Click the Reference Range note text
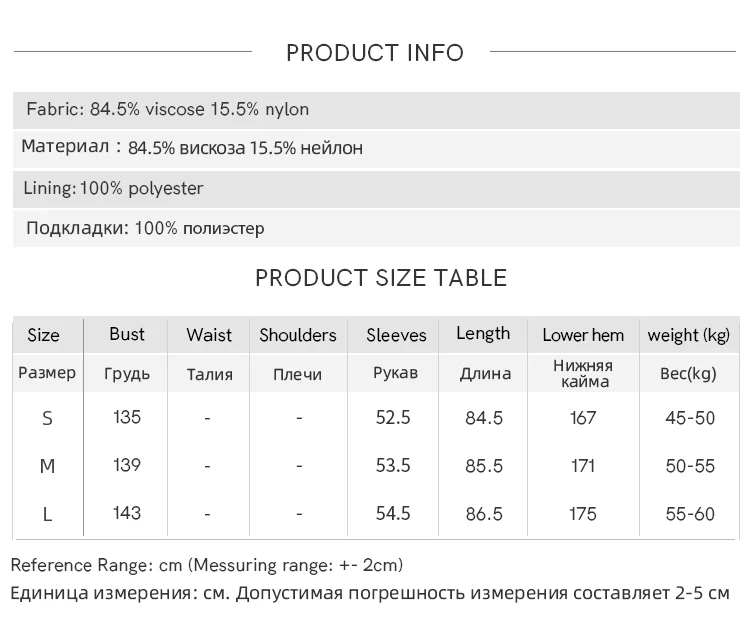This screenshot has height=630, width=750. point(207,565)
